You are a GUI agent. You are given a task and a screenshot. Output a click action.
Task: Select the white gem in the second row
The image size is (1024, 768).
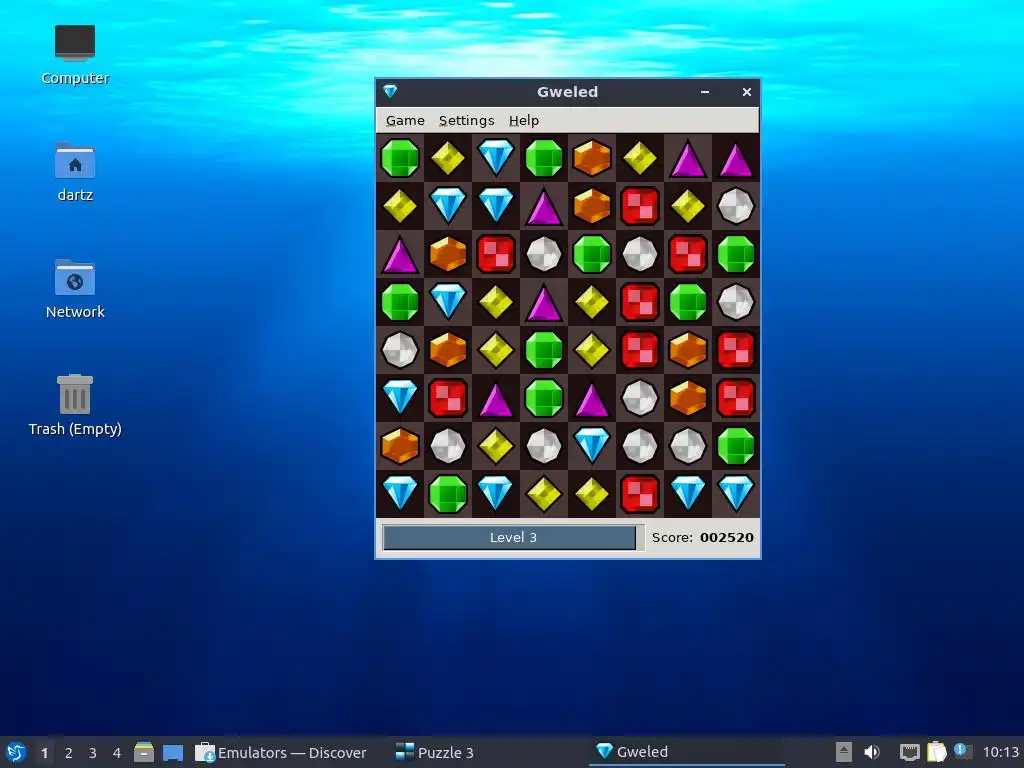coord(736,206)
